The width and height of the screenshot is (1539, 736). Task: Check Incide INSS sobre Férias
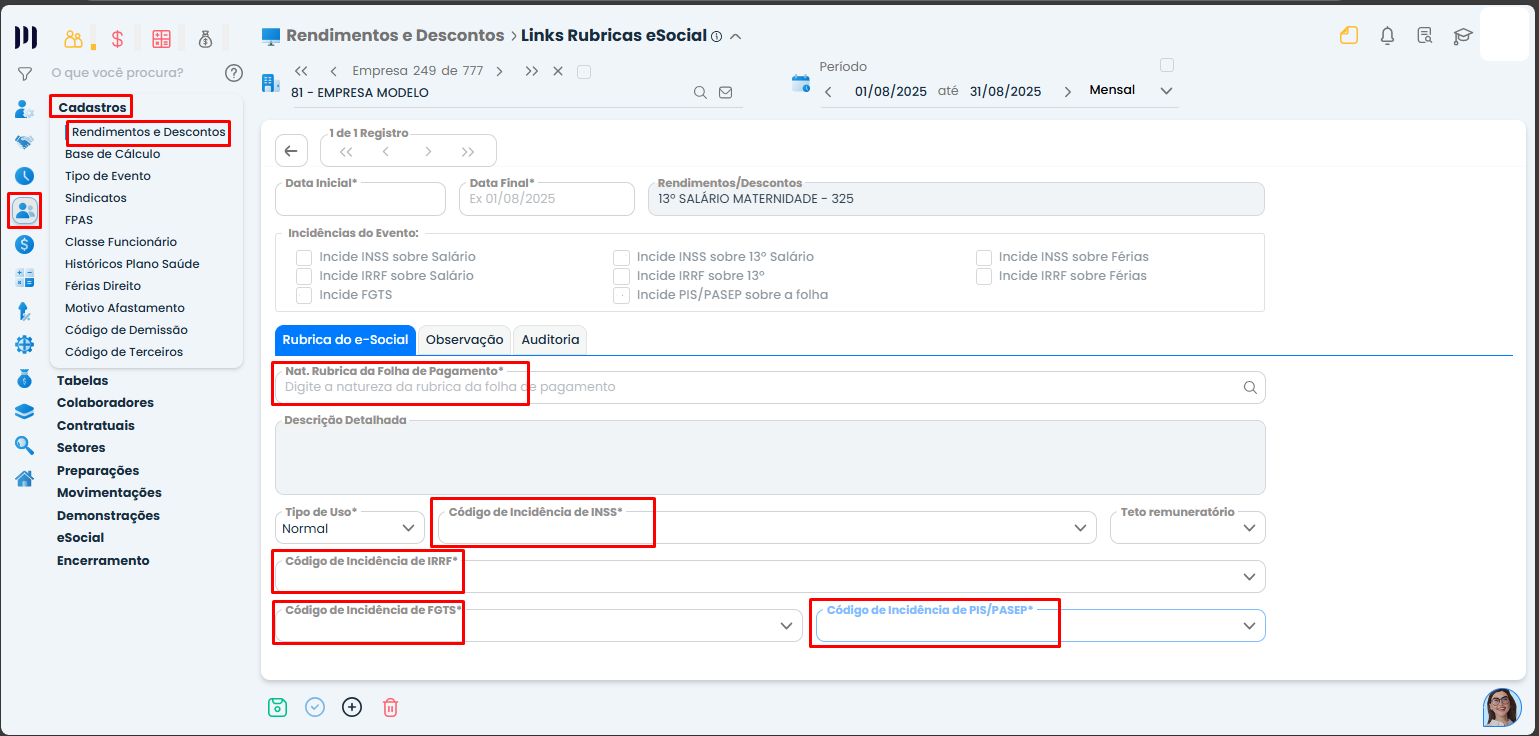[984, 257]
